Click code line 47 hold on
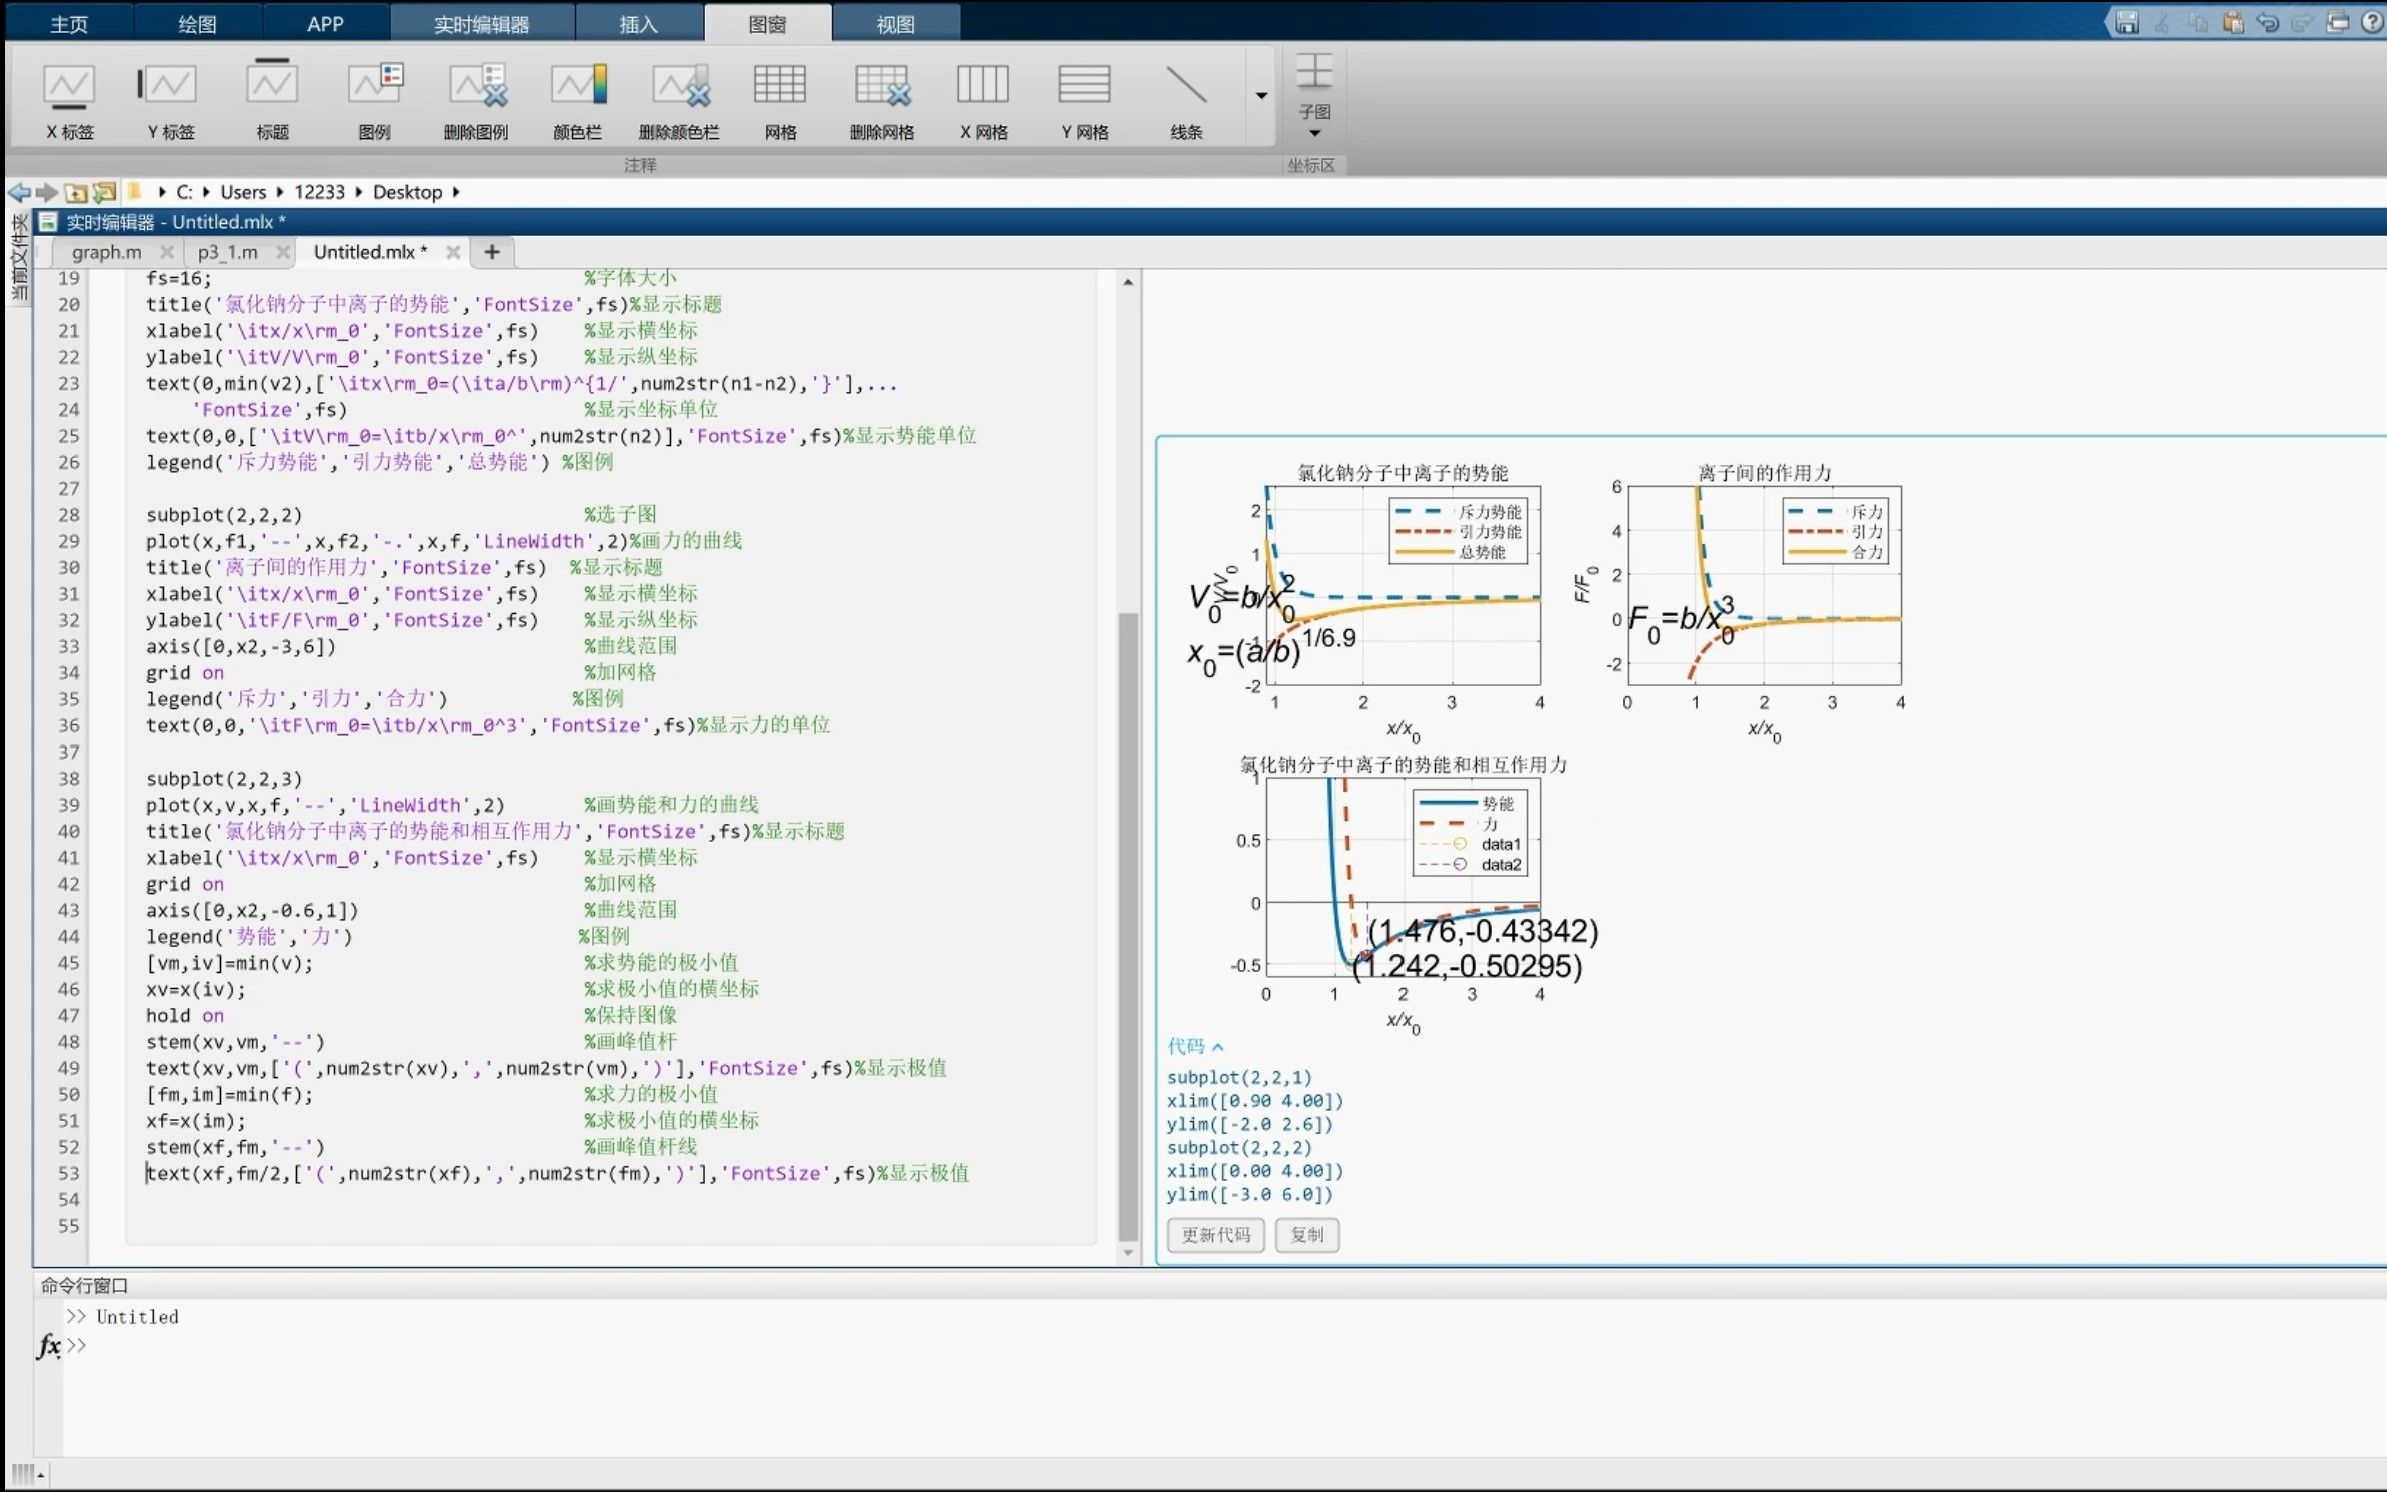 (185, 1016)
